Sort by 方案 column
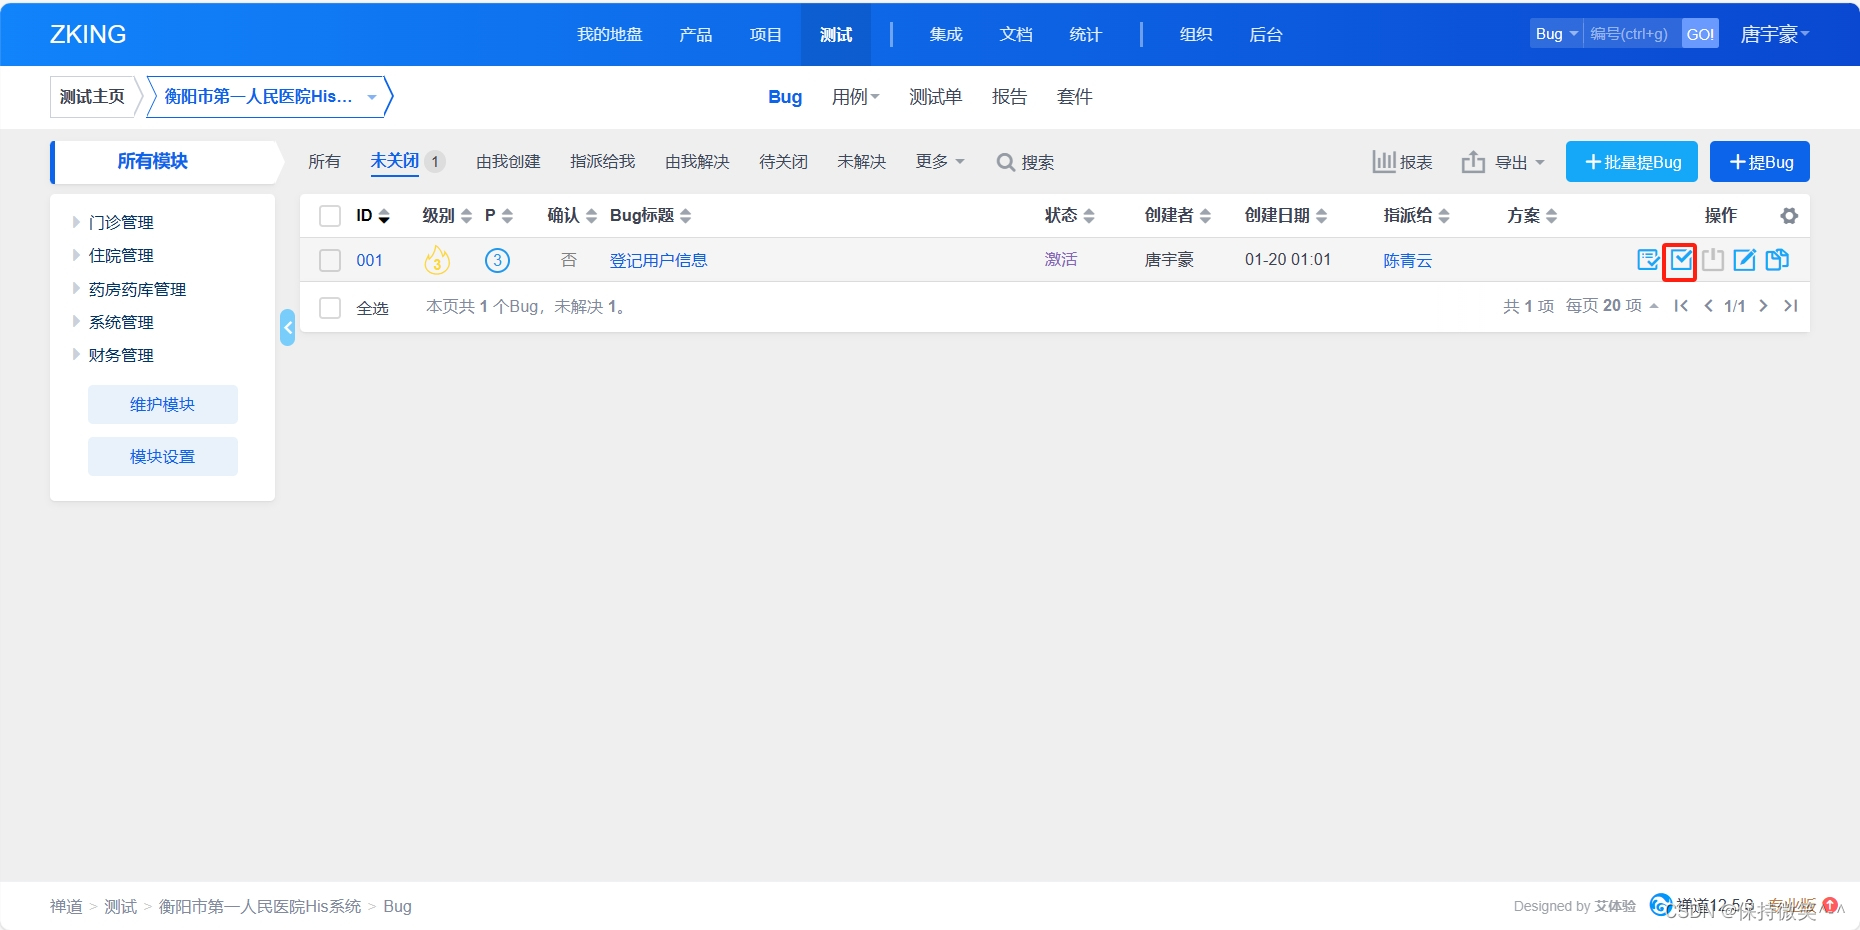 click(1532, 215)
